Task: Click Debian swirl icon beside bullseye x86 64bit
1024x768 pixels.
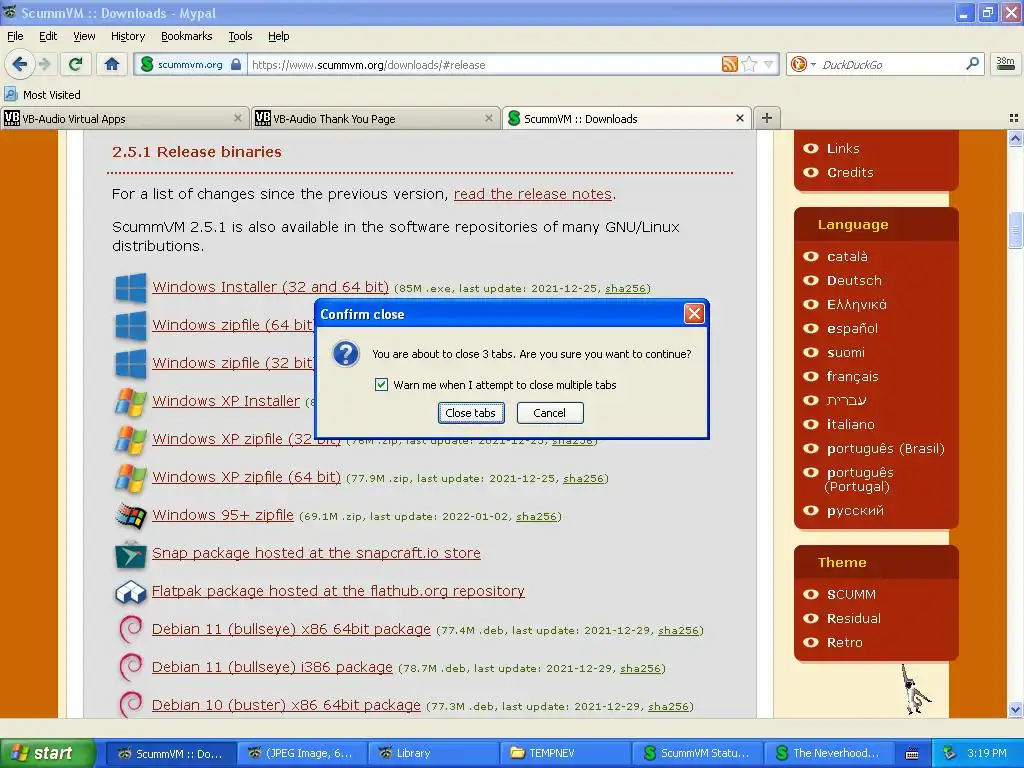Action: (x=131, y=630)
